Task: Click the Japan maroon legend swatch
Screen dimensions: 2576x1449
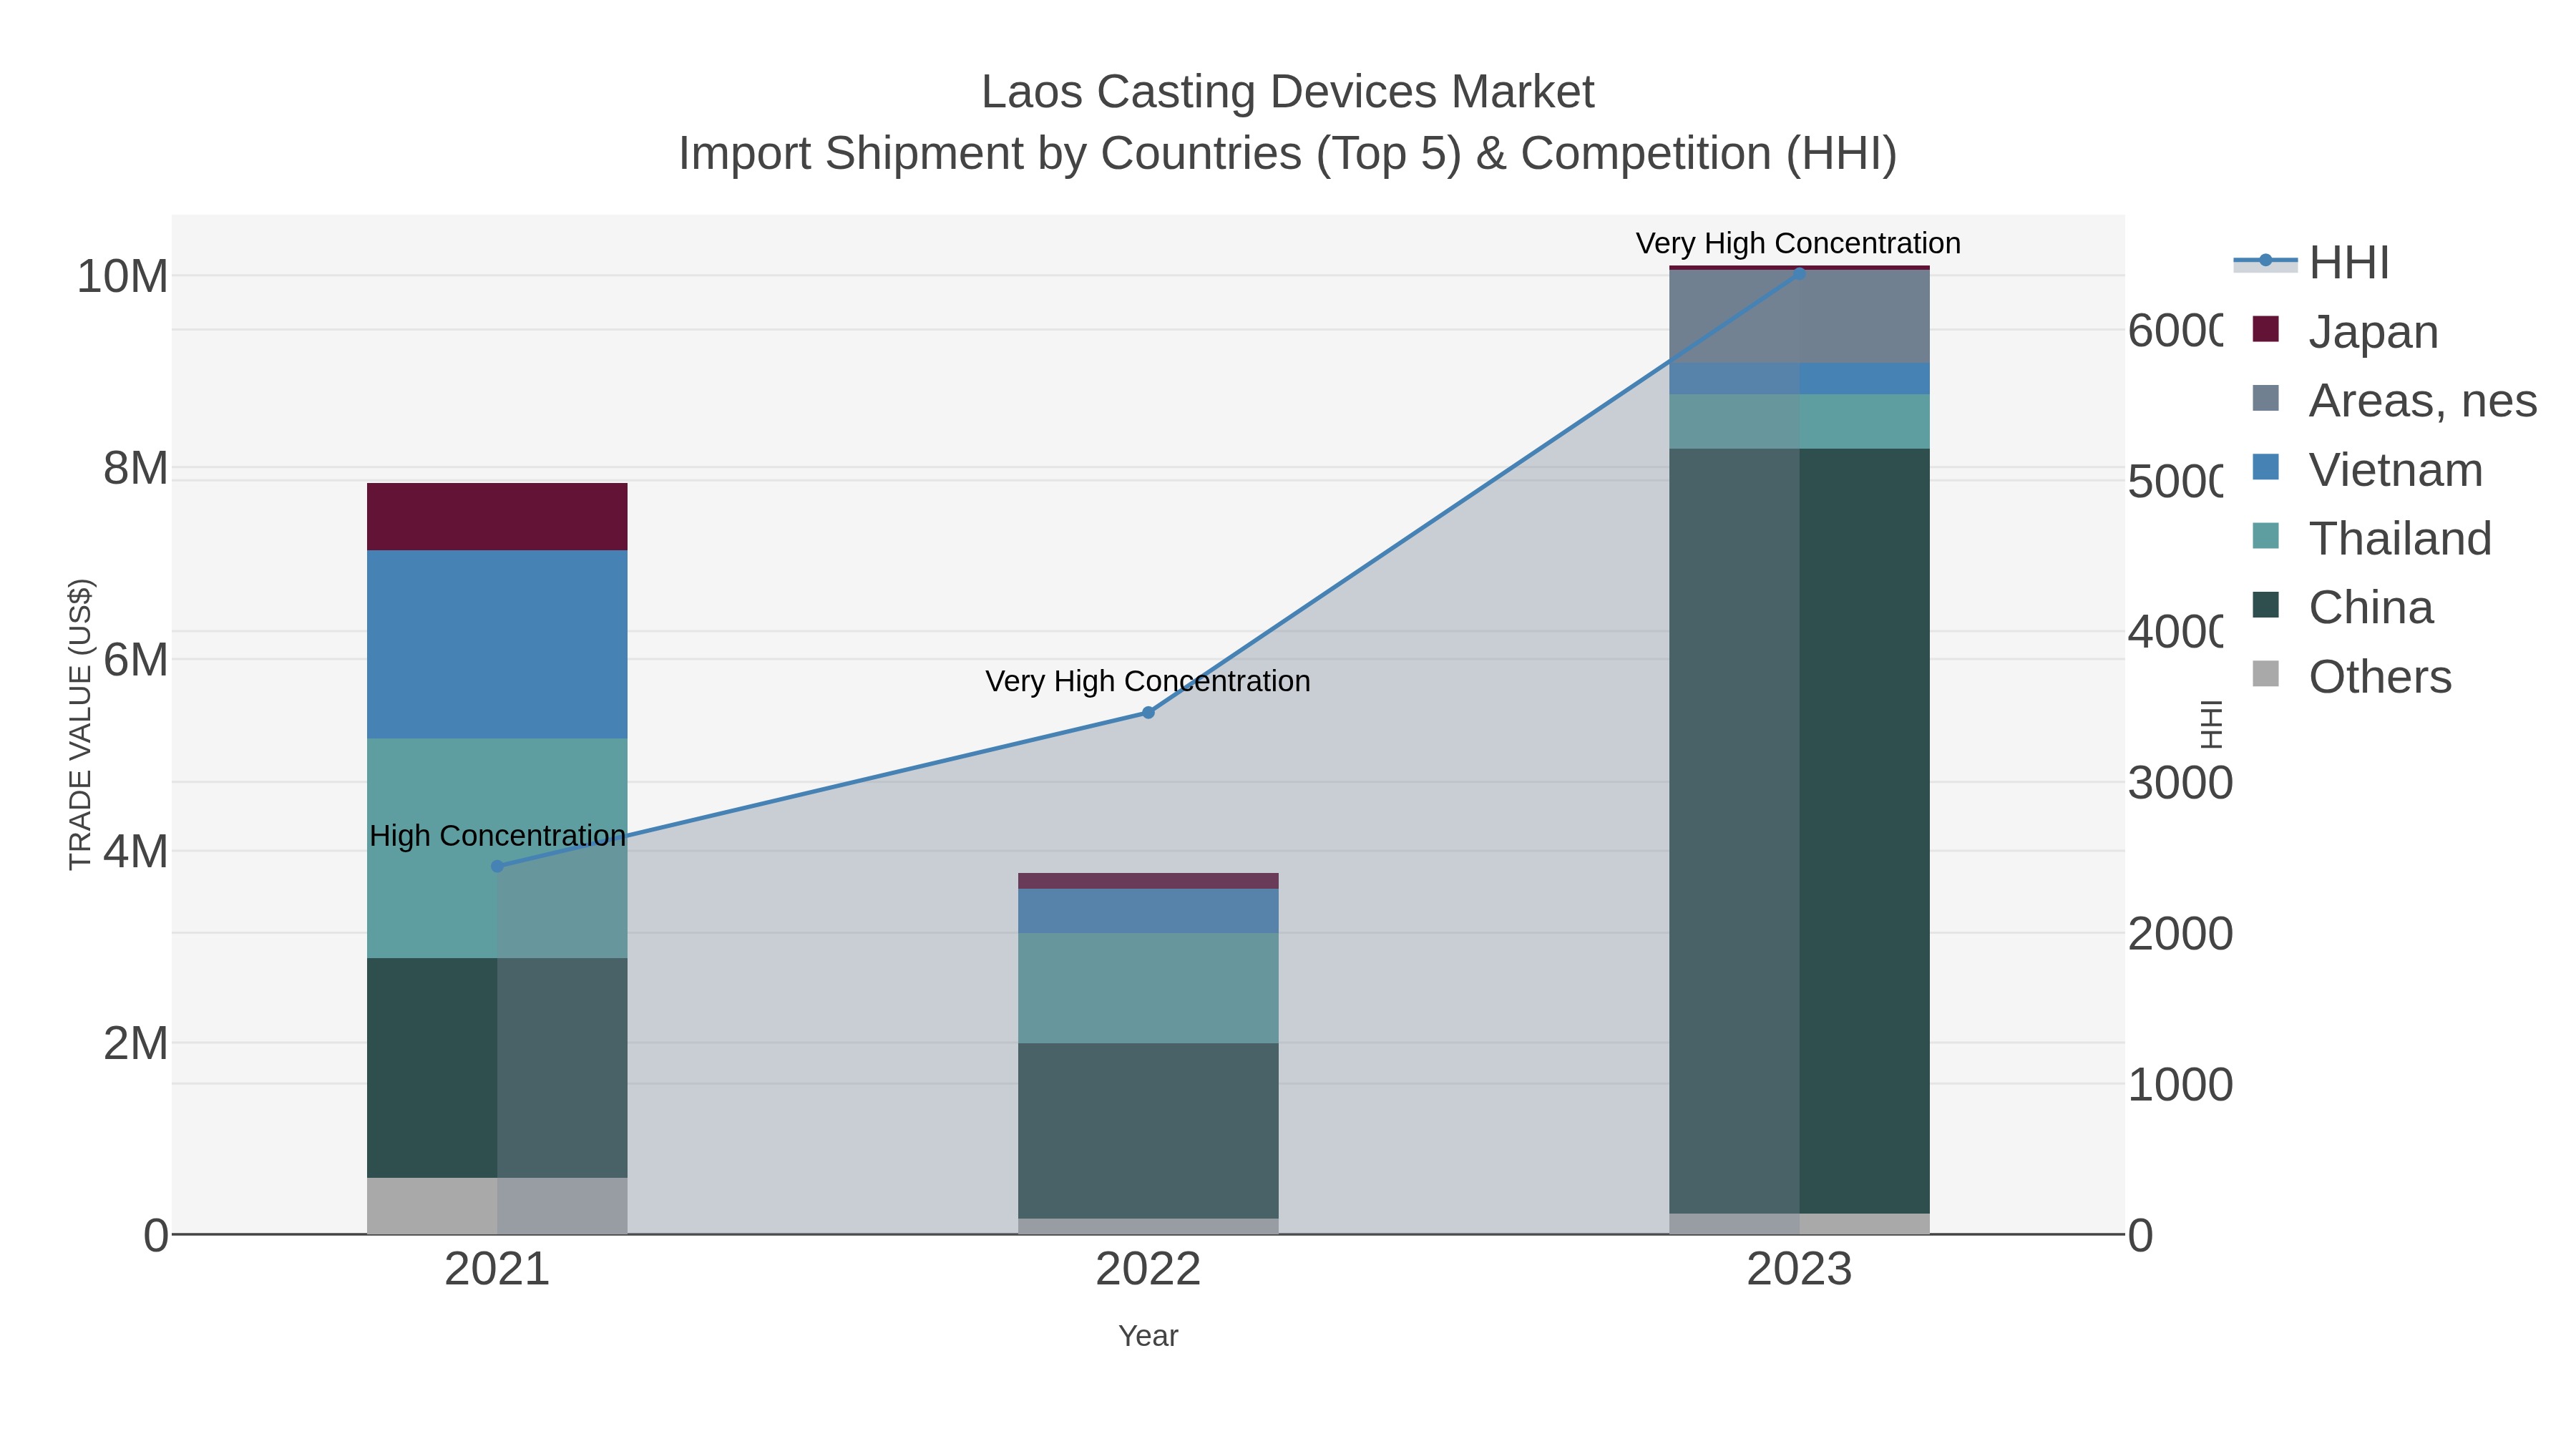Action: [2266, 329]
